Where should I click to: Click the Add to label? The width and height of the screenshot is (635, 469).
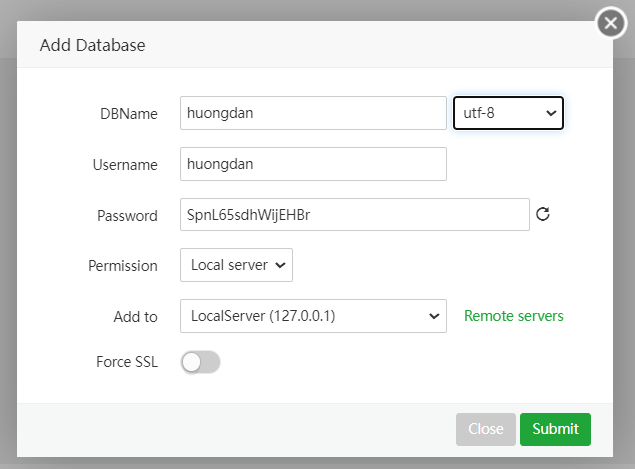coord(135,317)
